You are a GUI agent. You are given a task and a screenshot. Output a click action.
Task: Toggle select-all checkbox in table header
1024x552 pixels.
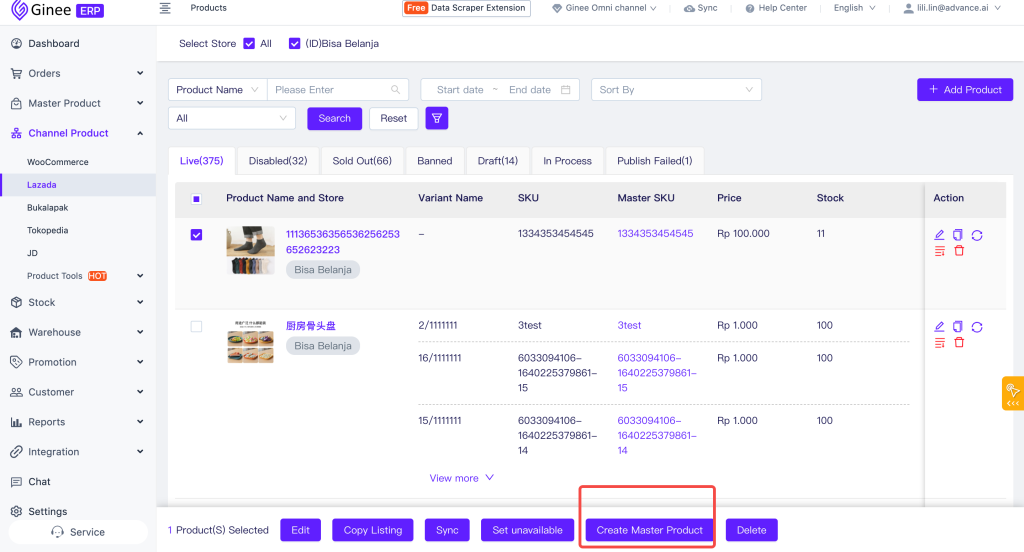tap(196, 199)
